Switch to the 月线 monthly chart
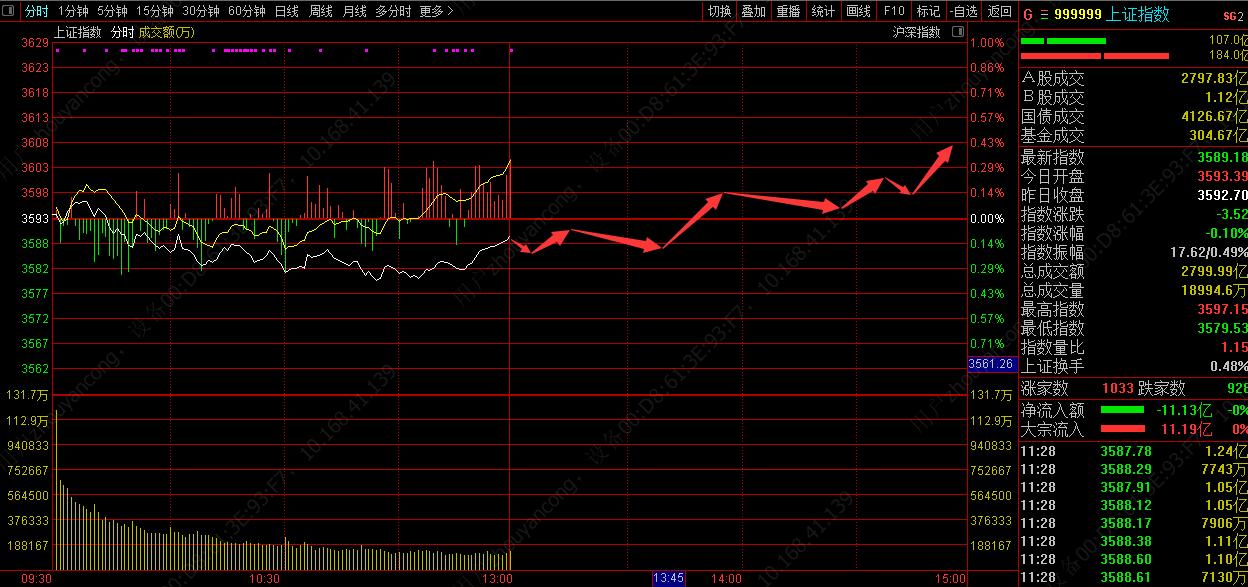This screenshot has height=587, width=1248. tap(354, 11)
